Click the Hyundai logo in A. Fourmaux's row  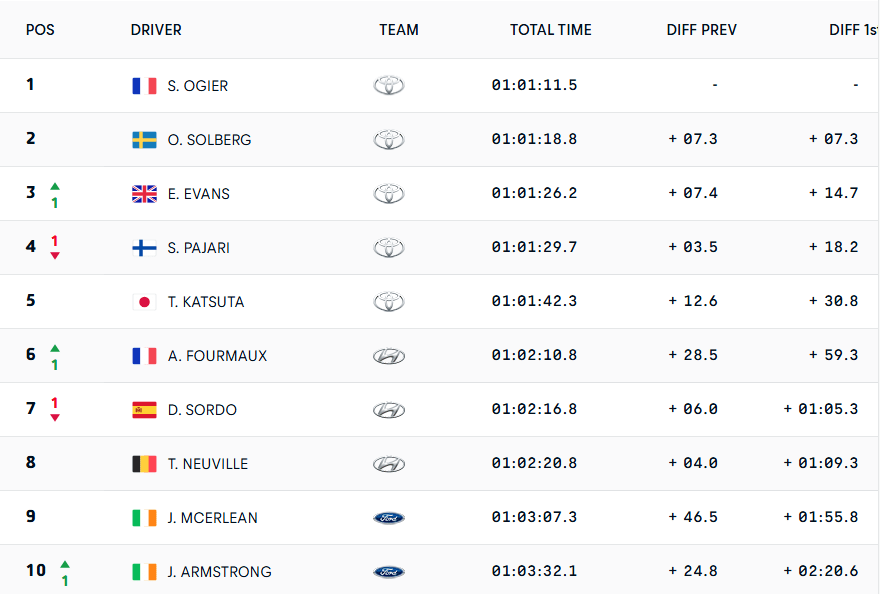pyautogui.click(x=389, y=356)
